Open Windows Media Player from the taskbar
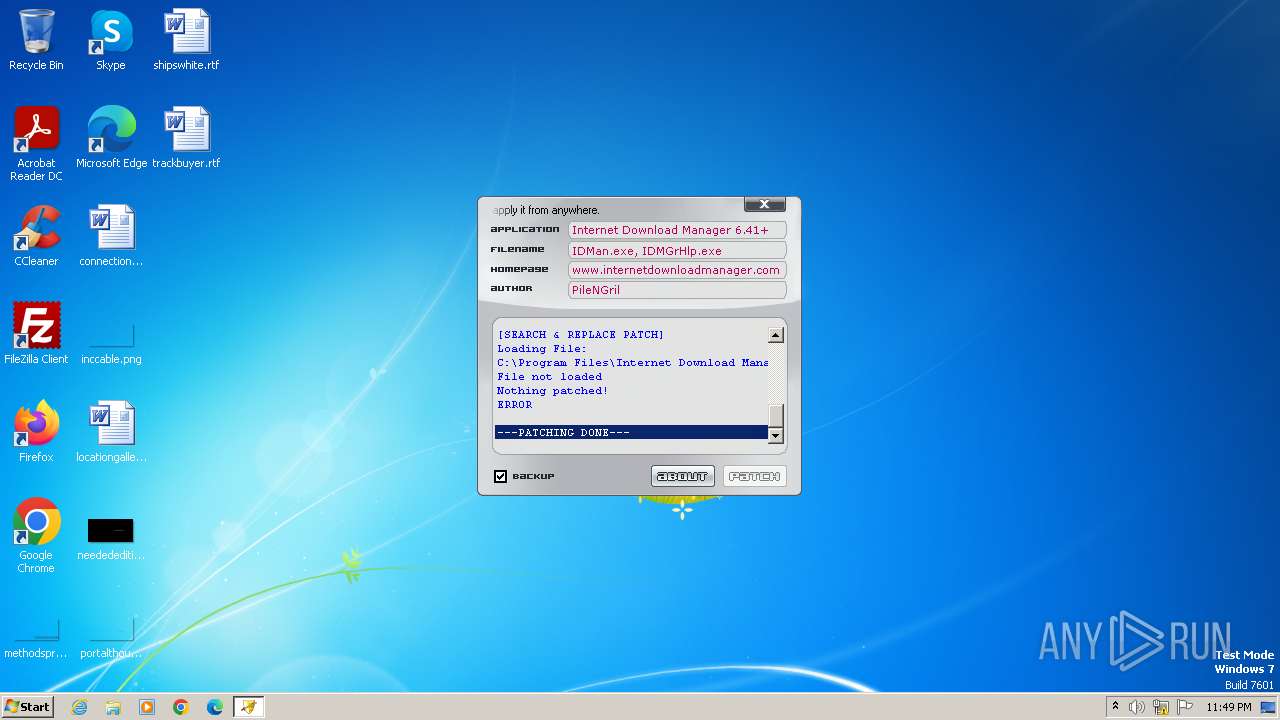This screenshot has width=1280, height=720. coord(147,707)
